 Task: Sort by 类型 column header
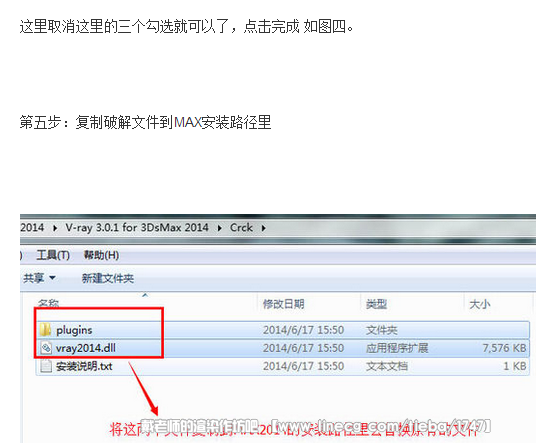pos(376,304)
